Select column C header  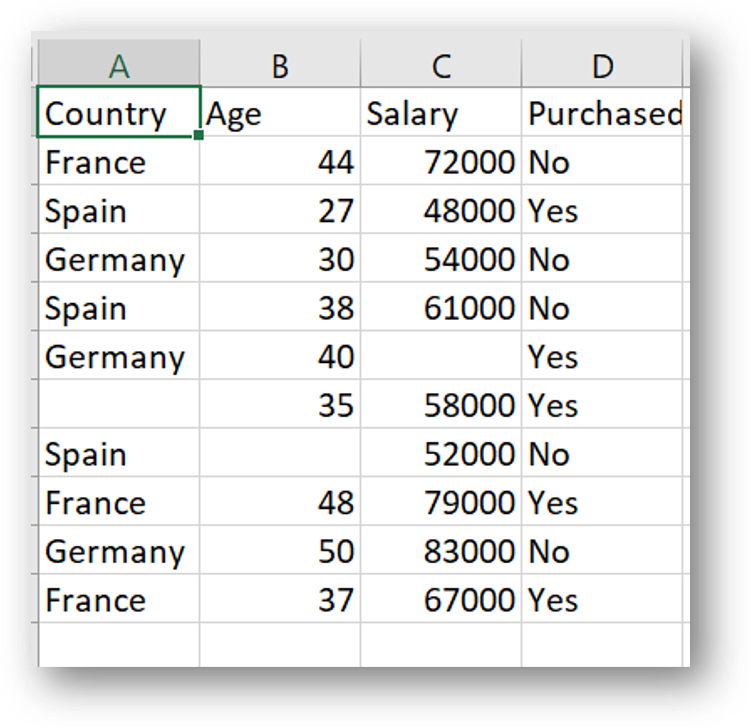(x=441, y=63)
